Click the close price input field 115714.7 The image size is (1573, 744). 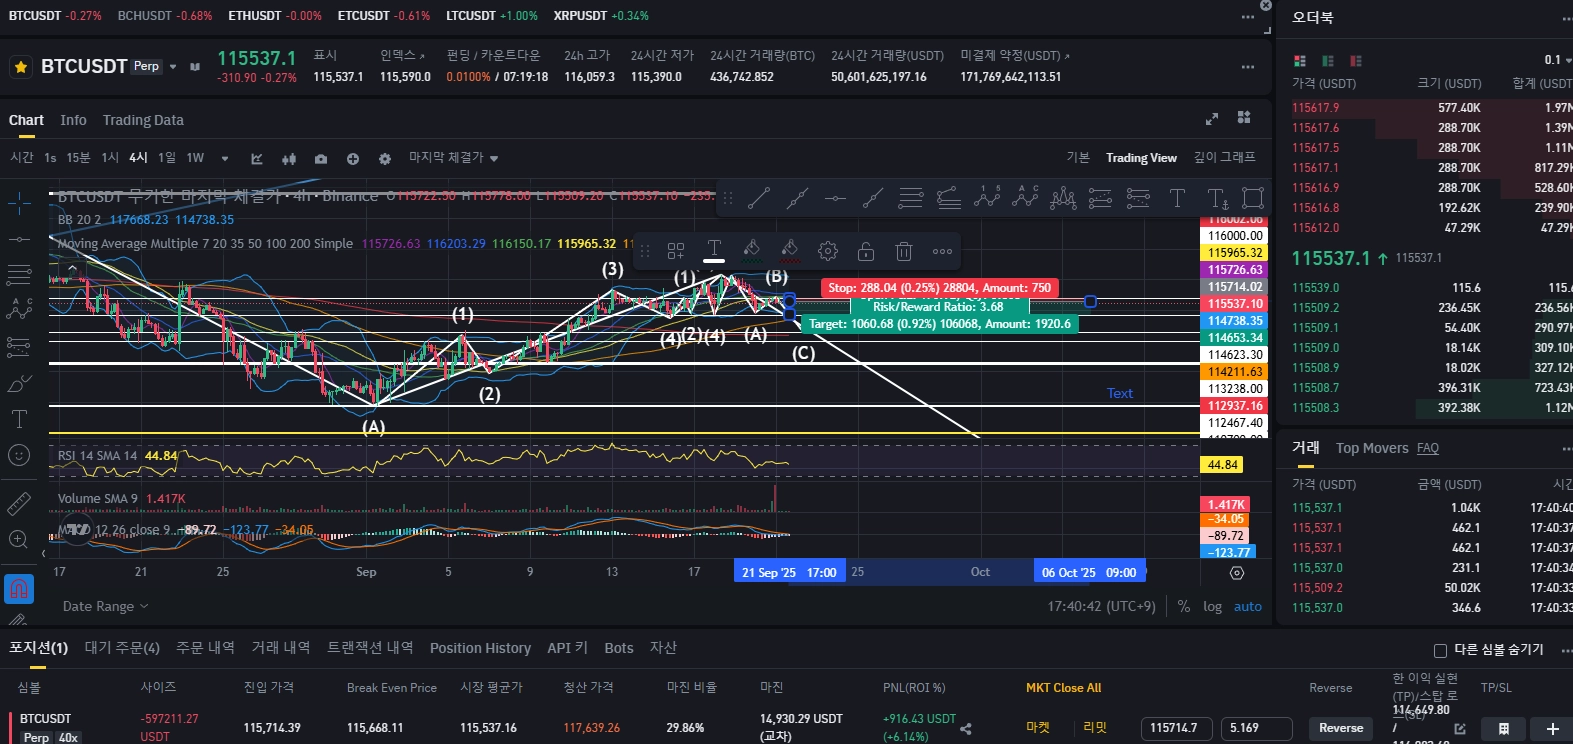click(x=1176, y=728)
